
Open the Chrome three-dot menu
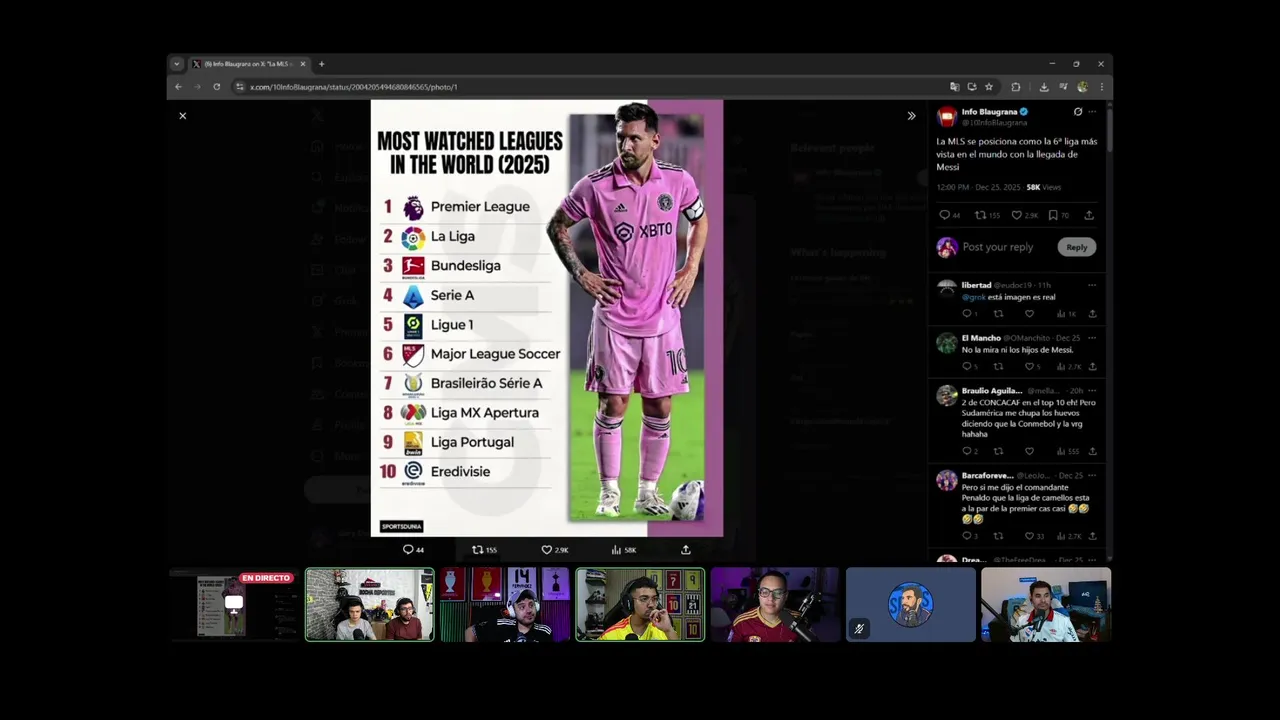click(x=1101, y=87)
